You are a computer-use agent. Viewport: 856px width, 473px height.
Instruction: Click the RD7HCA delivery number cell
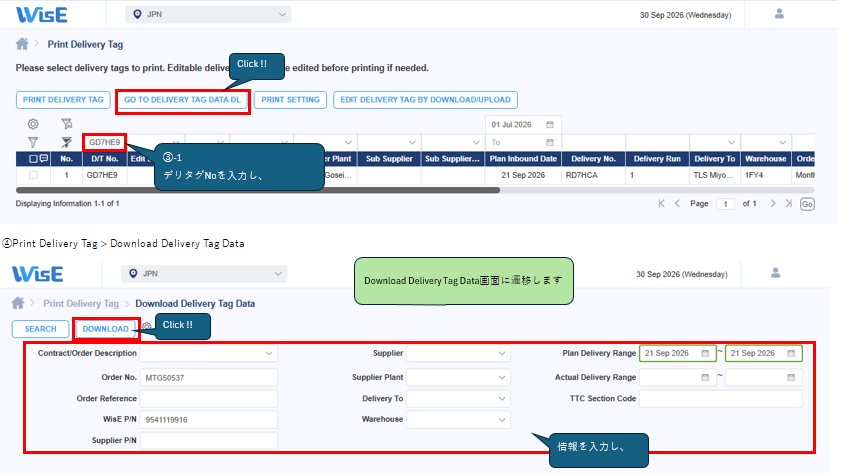593,175
